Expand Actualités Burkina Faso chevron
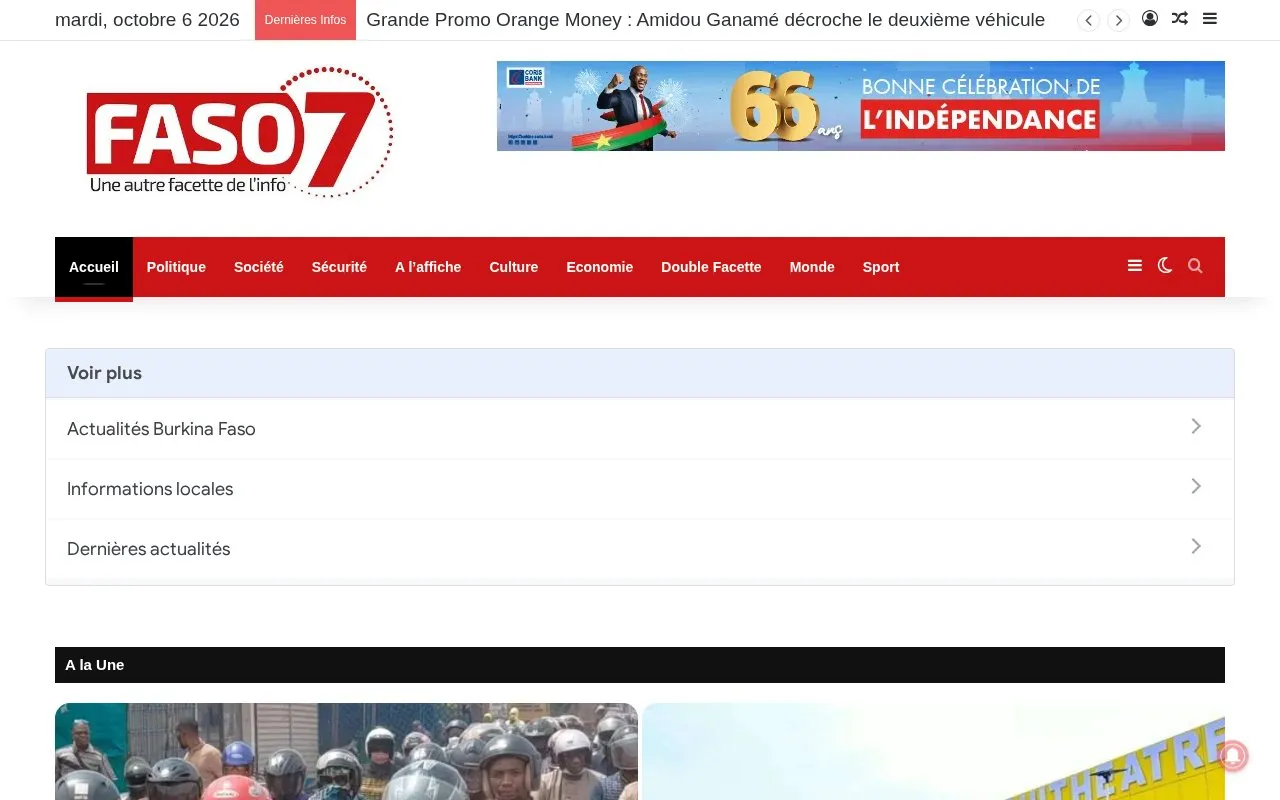 (x=1196, y=427)
